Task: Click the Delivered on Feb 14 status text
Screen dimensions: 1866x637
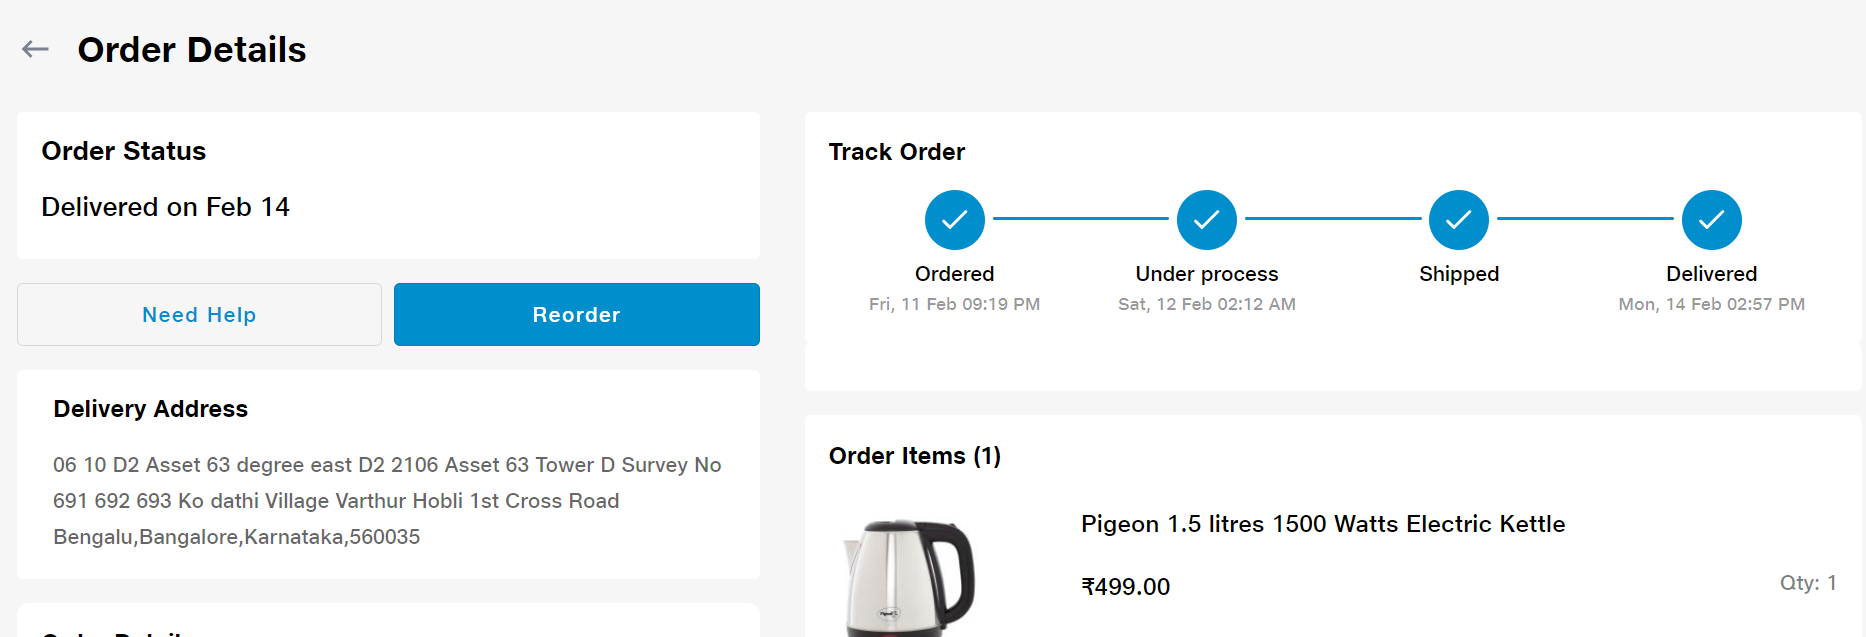Action: (166, 207)
